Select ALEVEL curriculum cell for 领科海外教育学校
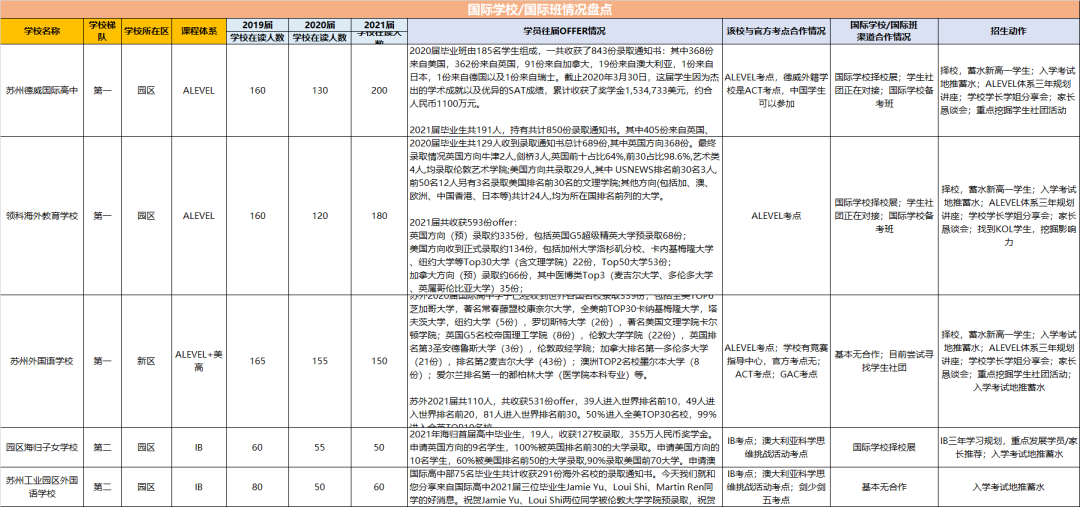Screen dimensions: 1080x507 coord(199,216)
